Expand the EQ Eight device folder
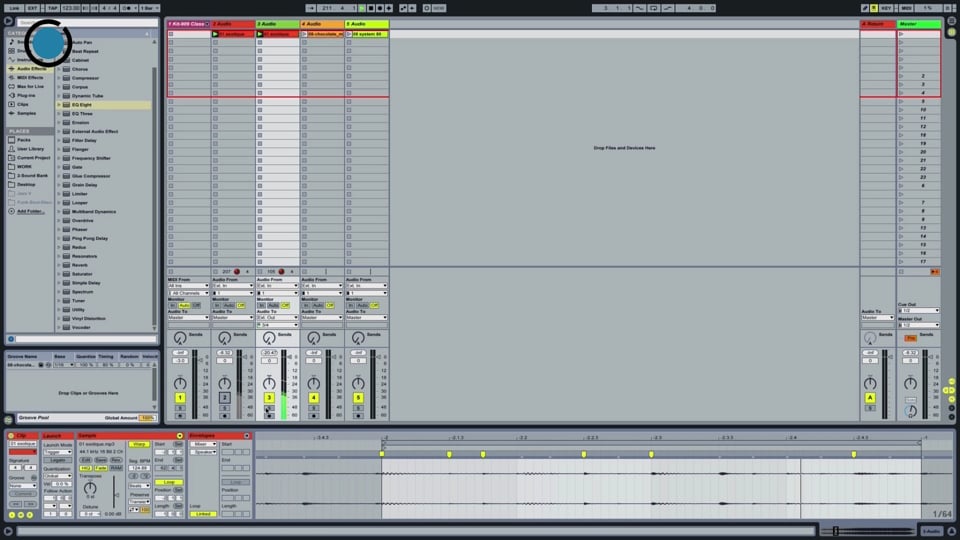This screenshot has width=960, height=540. tap(59, 105)
